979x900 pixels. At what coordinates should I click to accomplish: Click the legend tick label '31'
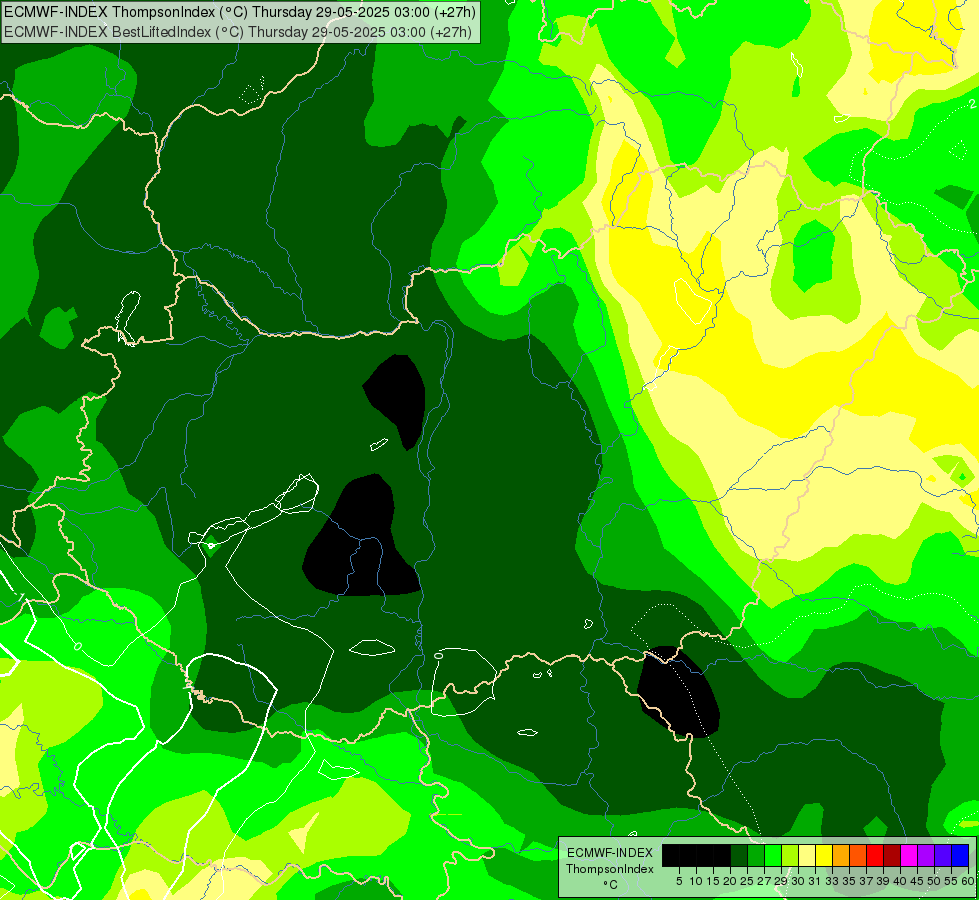tap(815, 881)
